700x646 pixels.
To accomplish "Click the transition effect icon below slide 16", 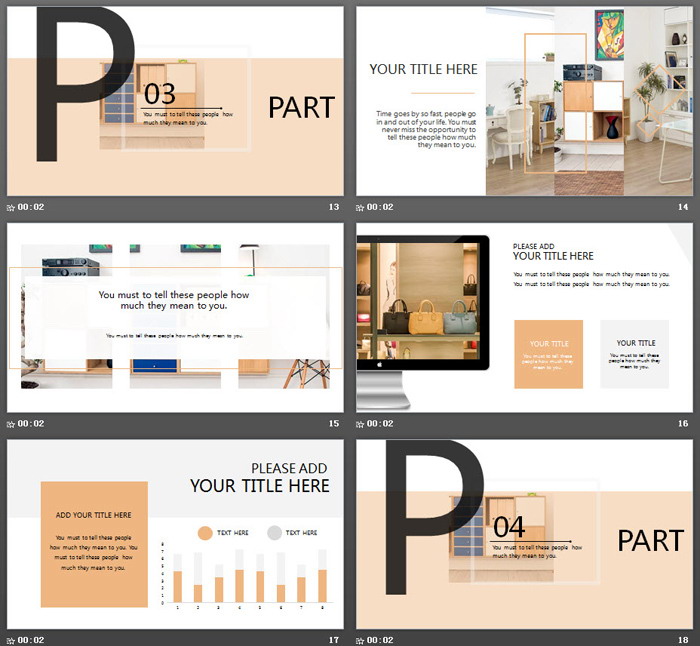I will (x=361, y=423).
